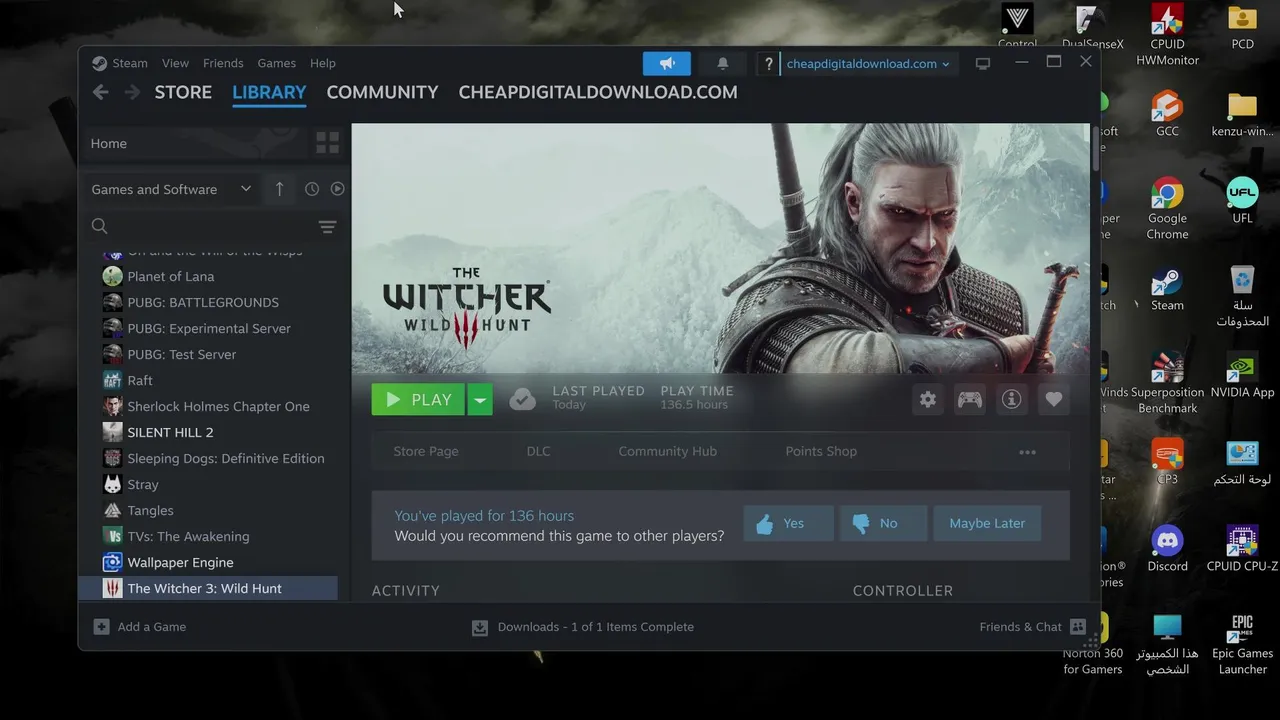Viewport: 1280px width, 720px height.
Task: Open the Store Page link
Action: (426, 451)
